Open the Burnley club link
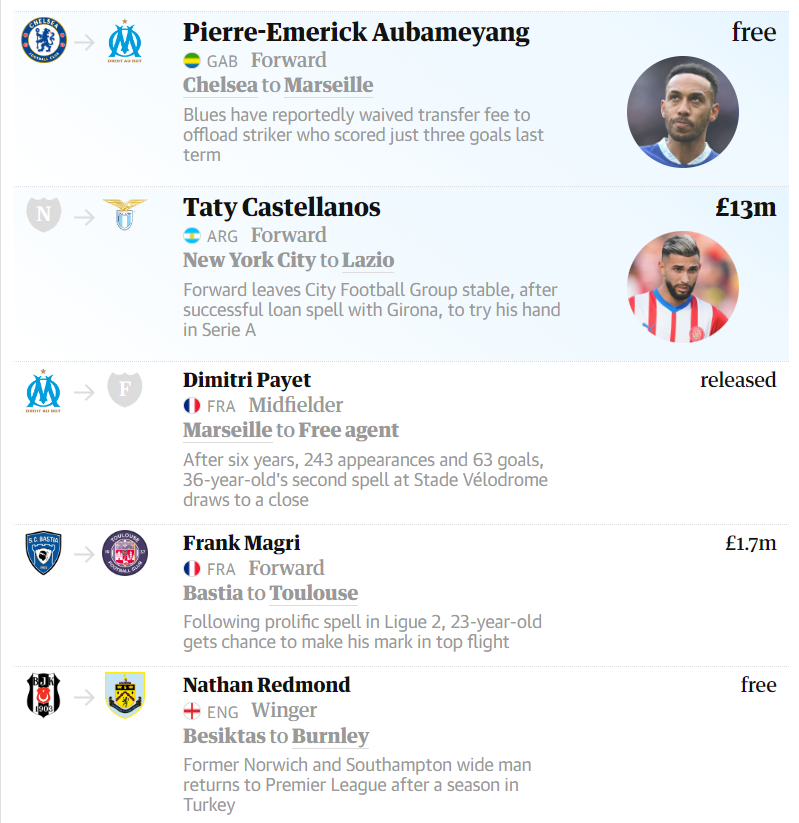The width and height of the screenshot is (799, 823). [x=330, y=736]
